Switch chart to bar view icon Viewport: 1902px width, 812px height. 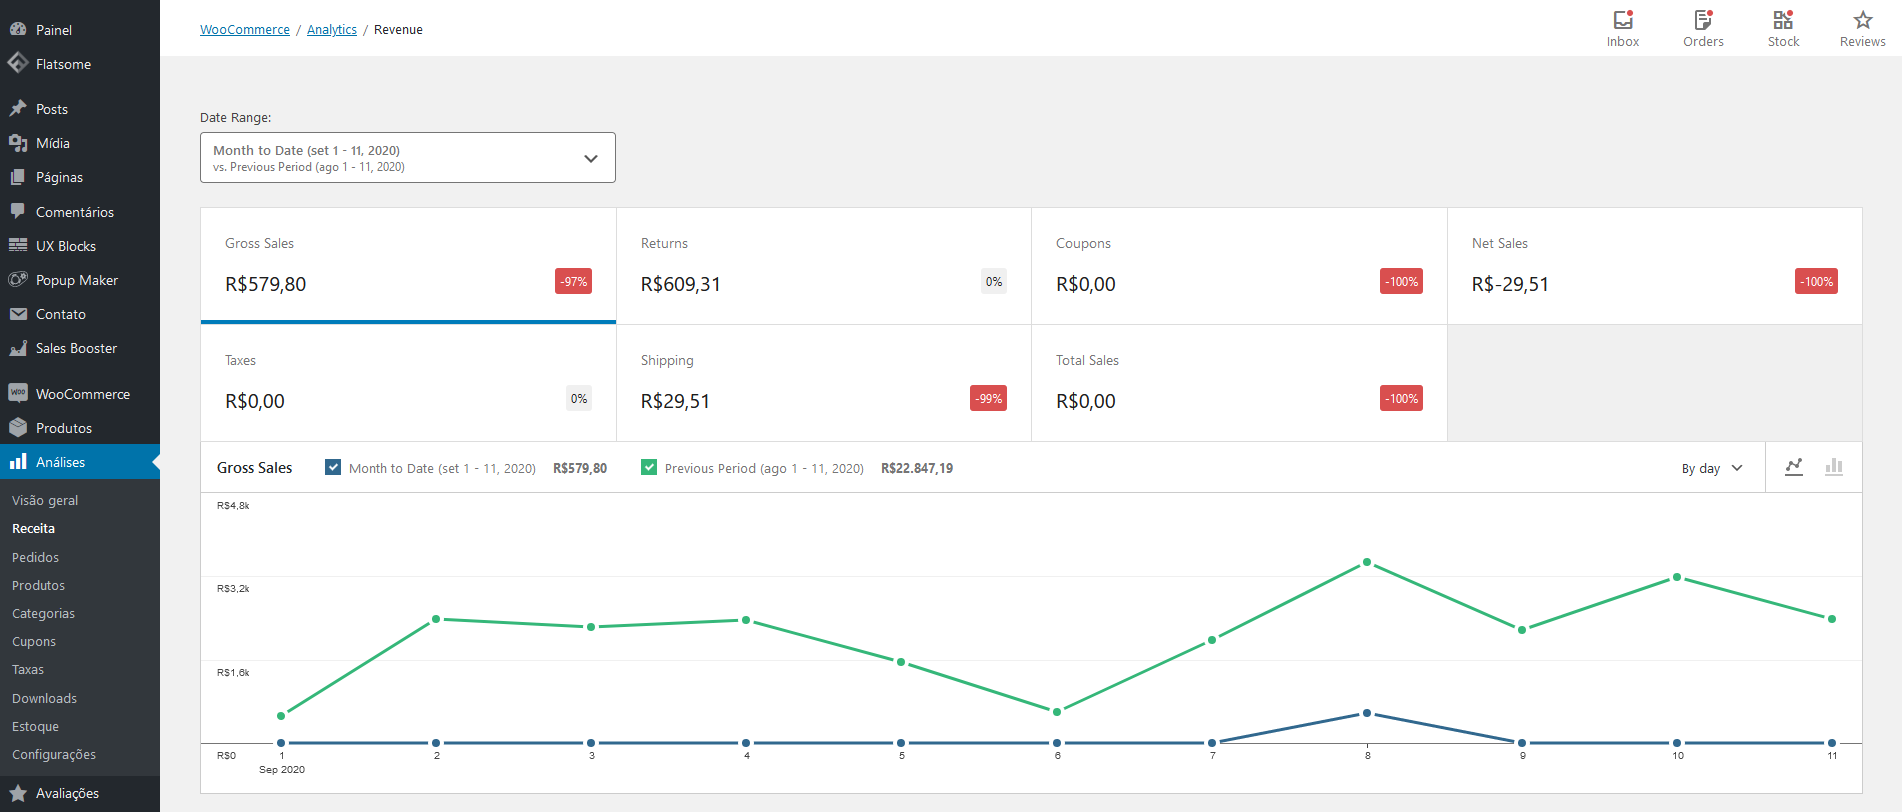[x=1834, y=467]
